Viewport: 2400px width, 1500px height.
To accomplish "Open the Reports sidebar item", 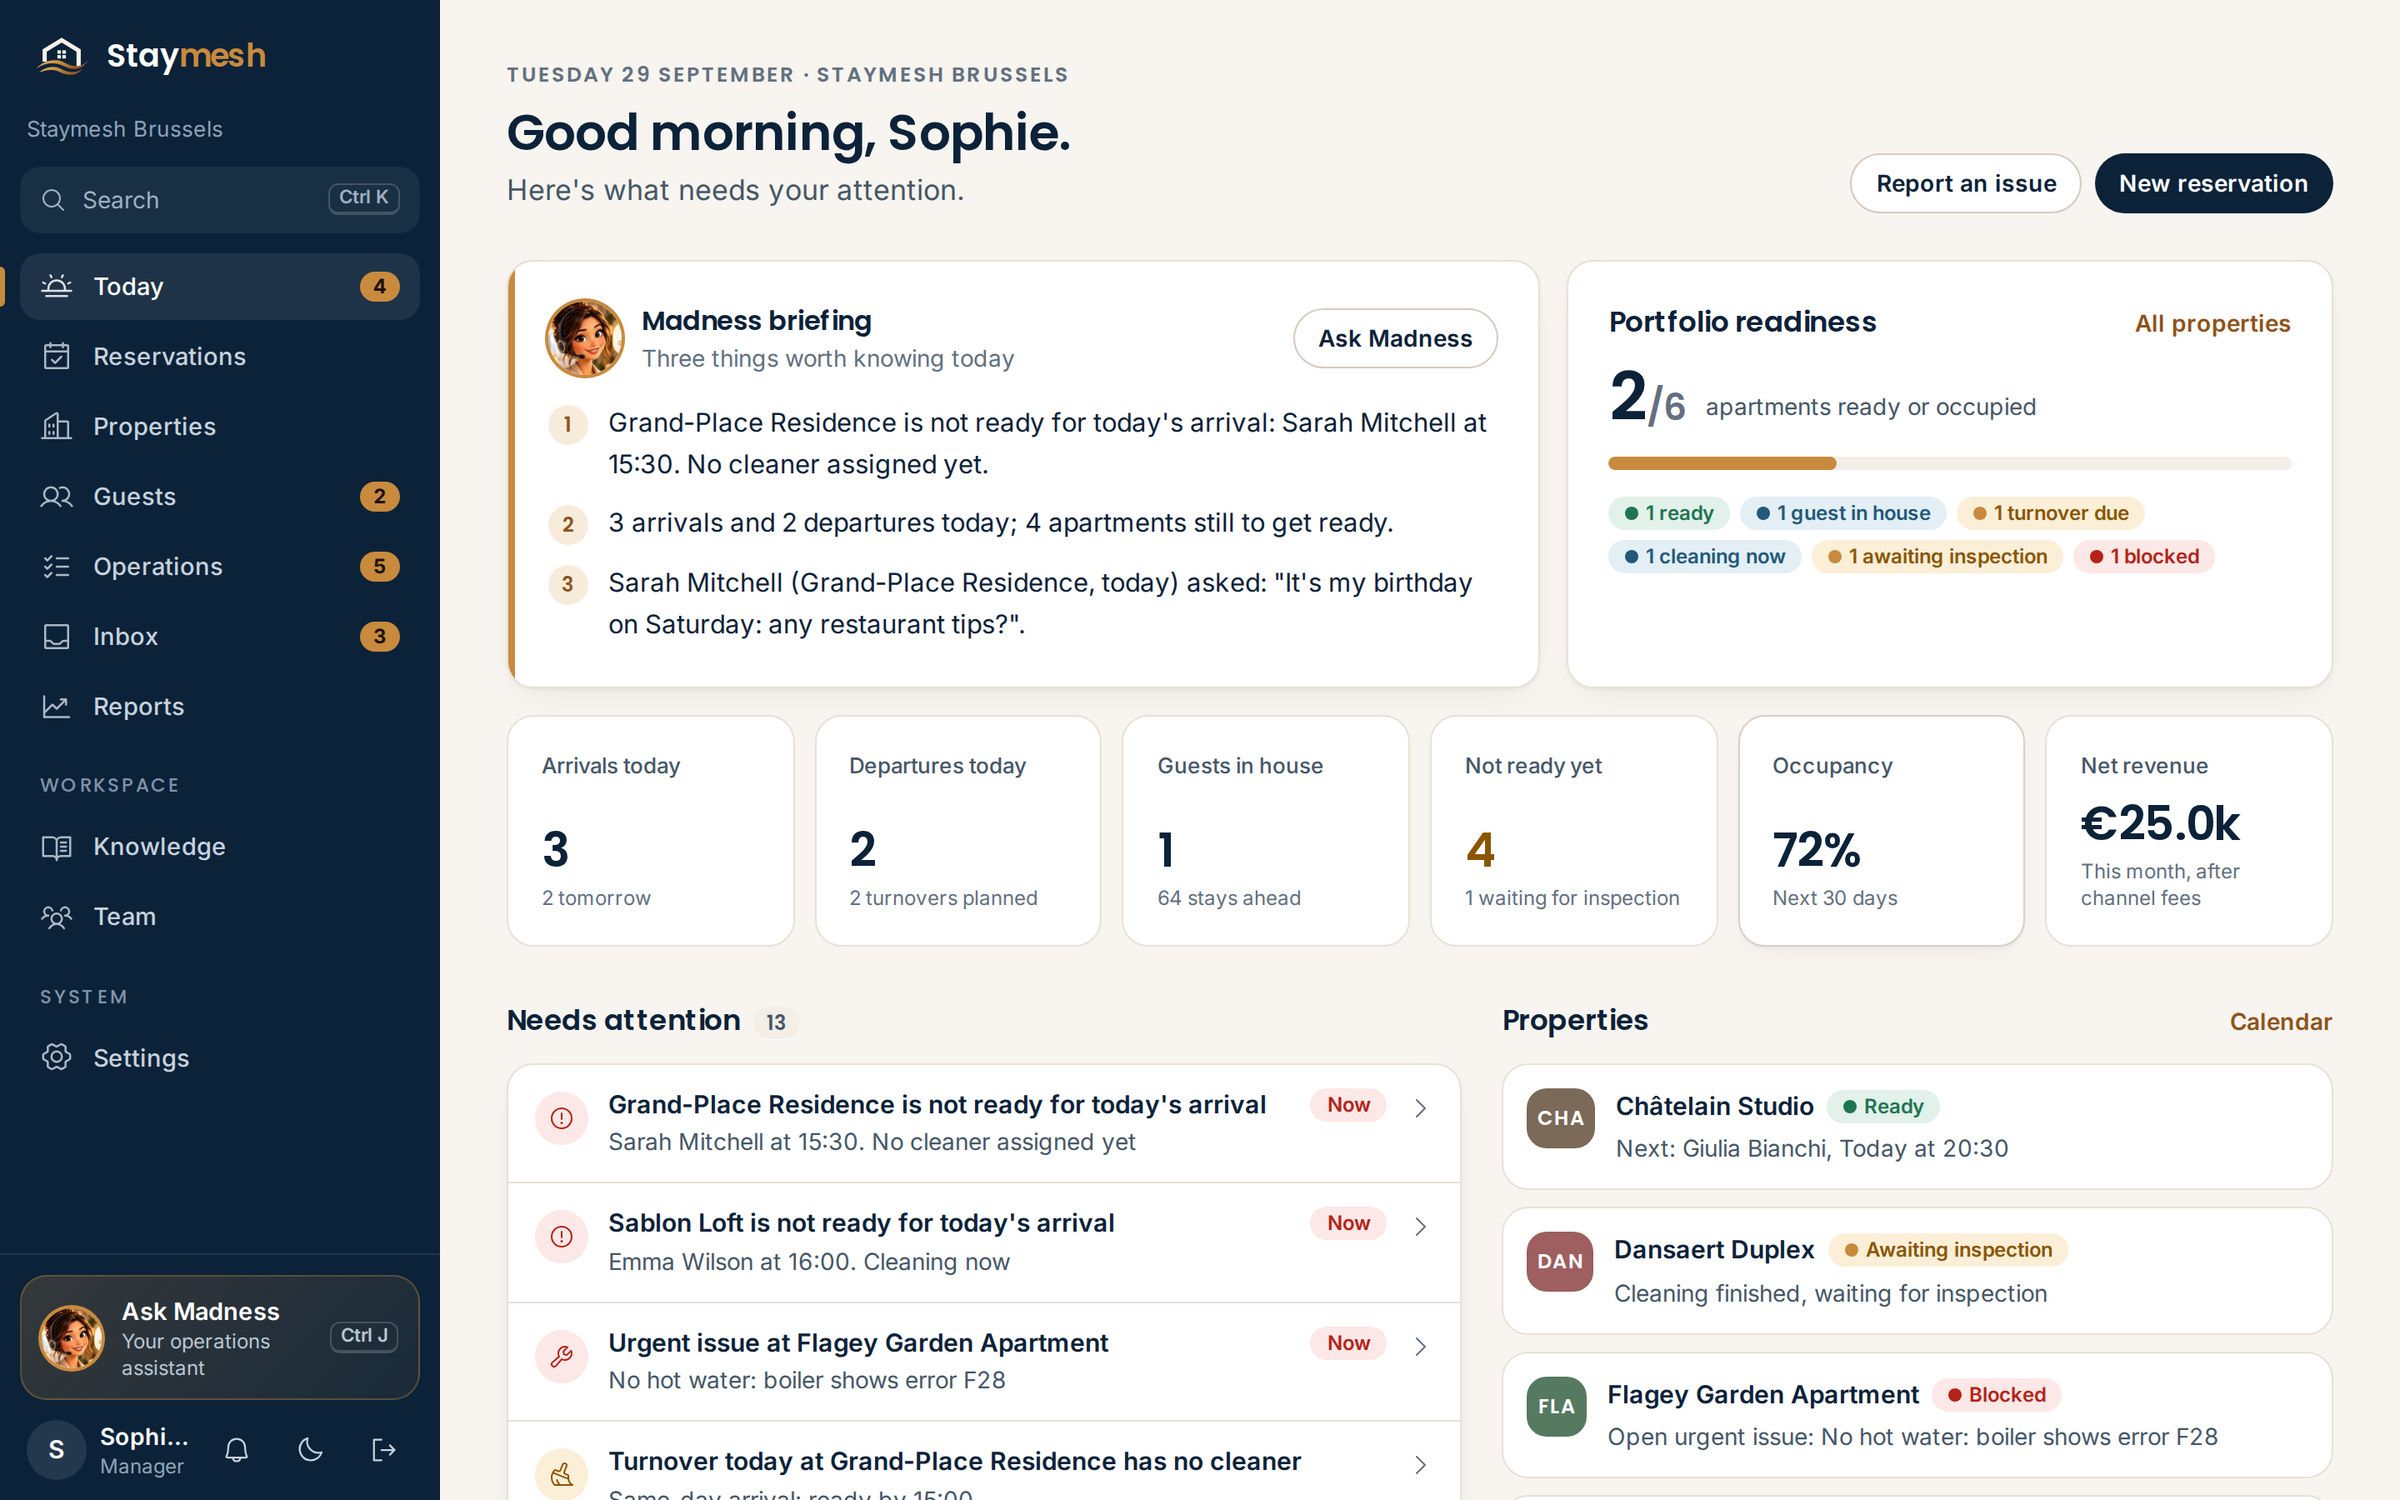I will [x=220, y=706].
